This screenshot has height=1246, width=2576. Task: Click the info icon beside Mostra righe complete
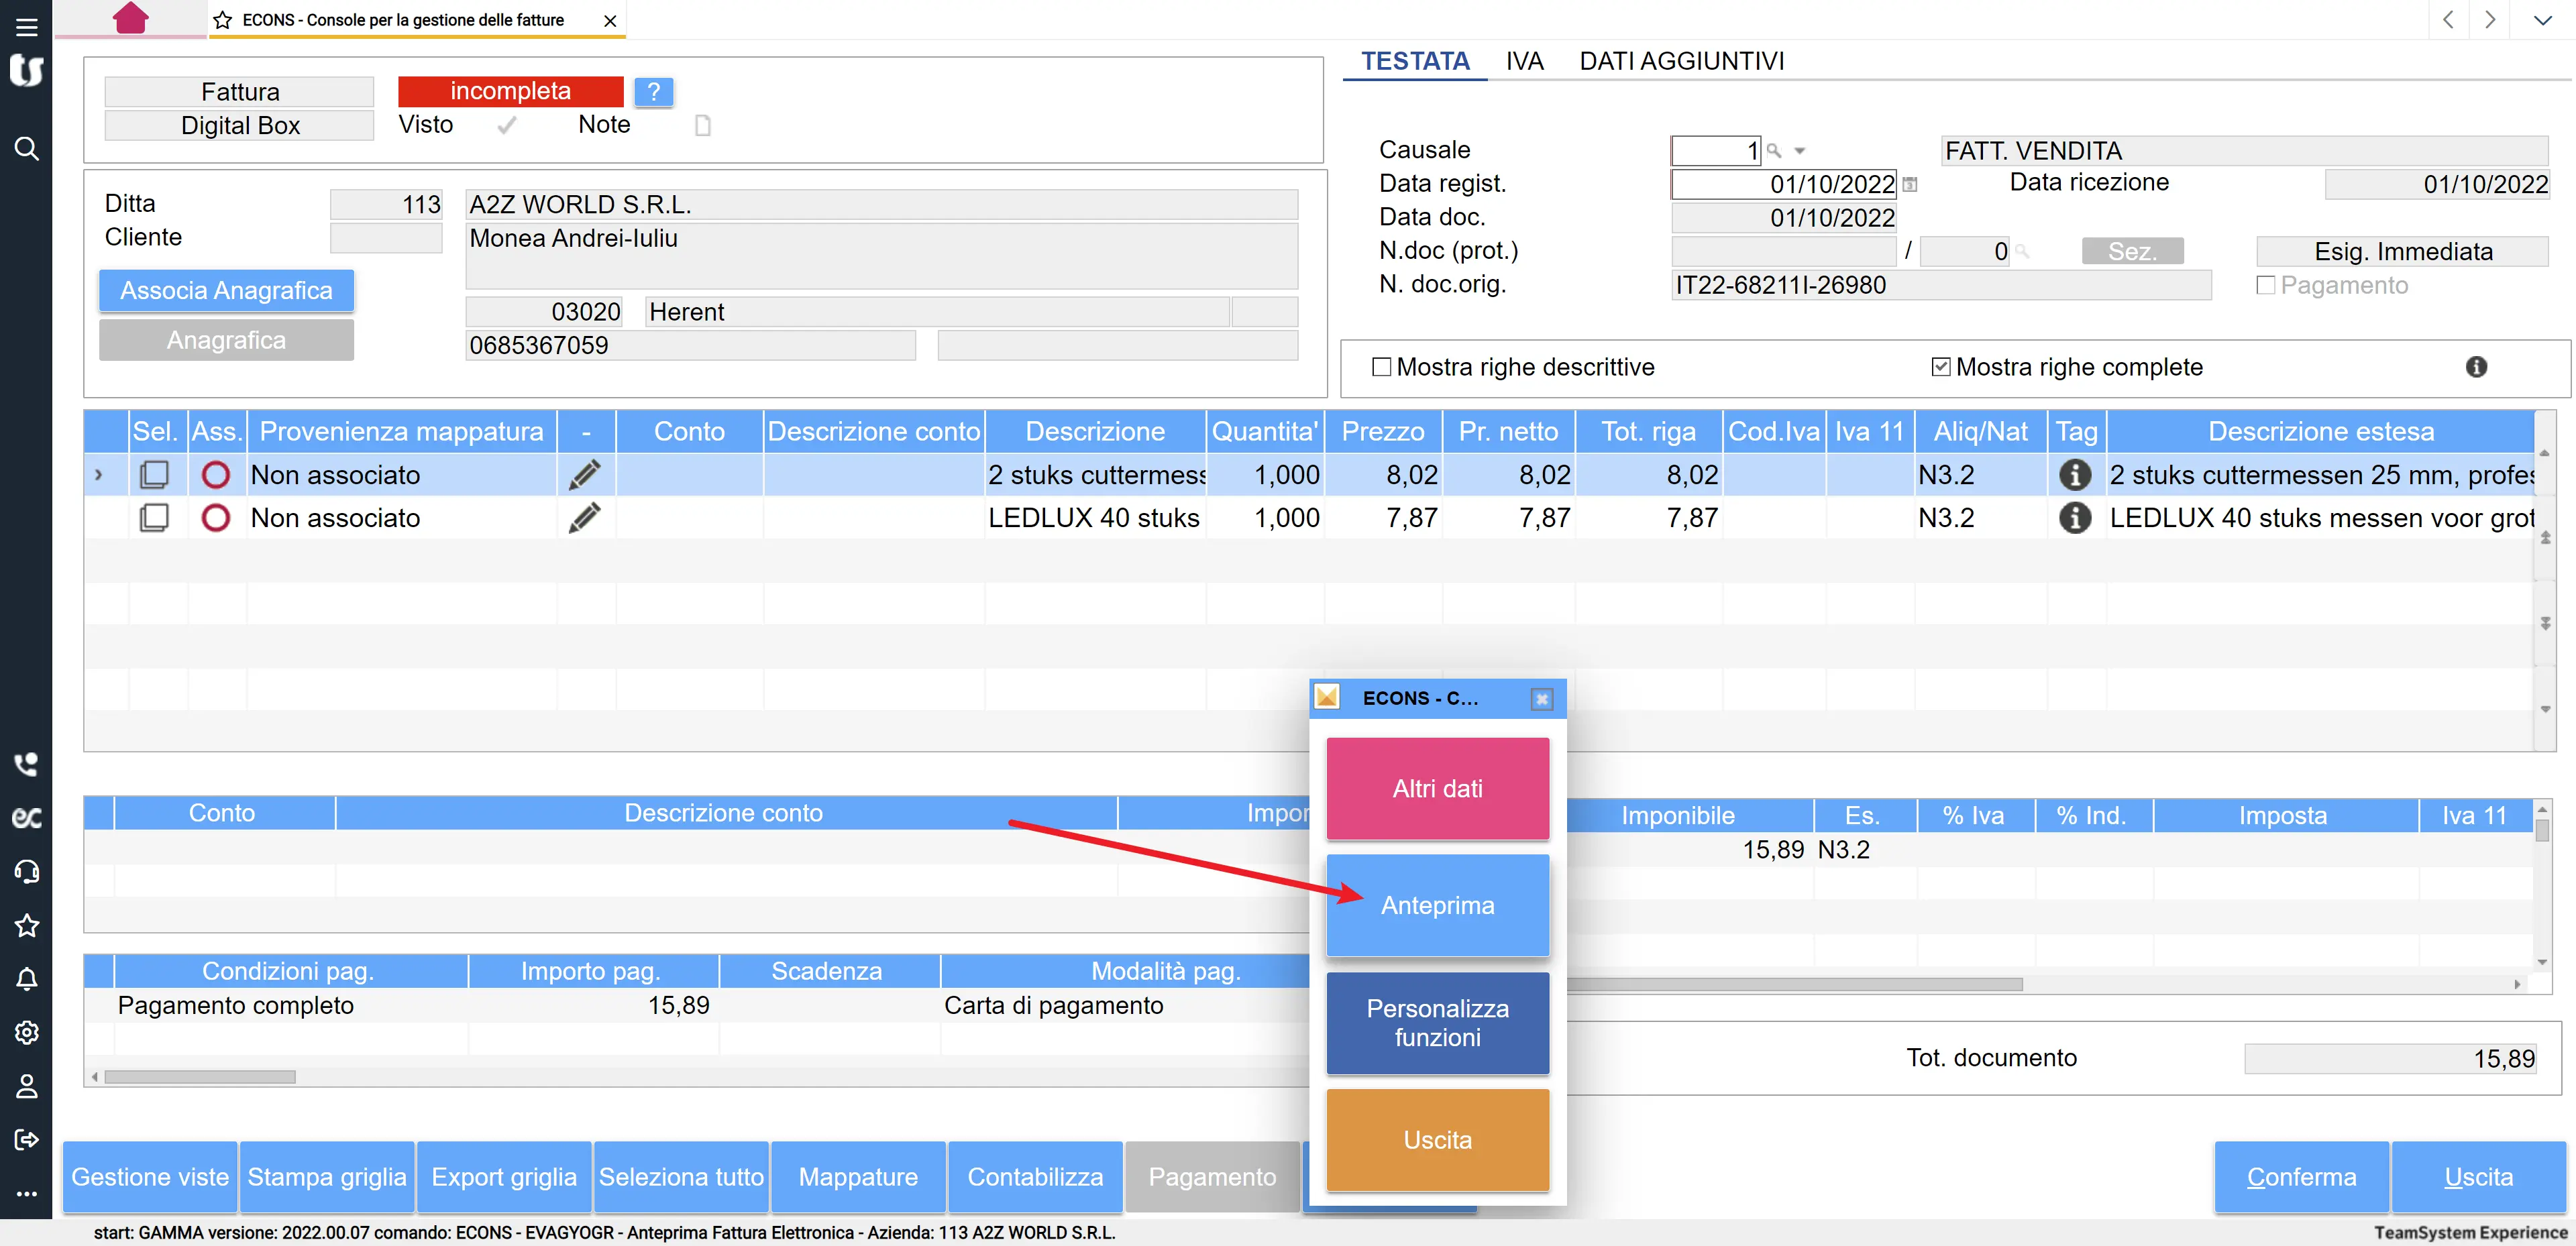click(2476, 367)
